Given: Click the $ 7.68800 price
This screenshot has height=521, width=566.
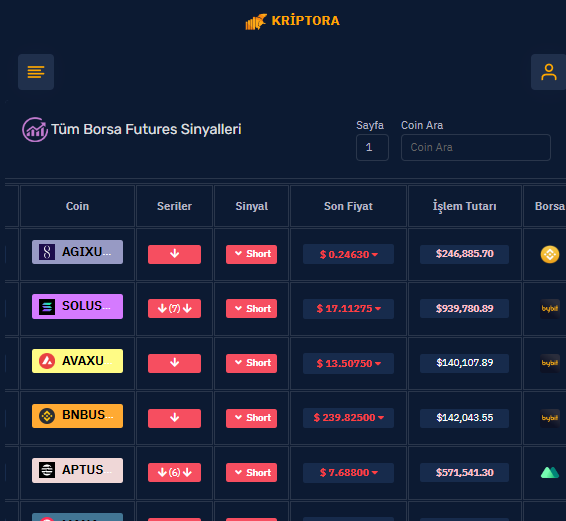Looking at the screenshot, I should [x=348, y=472].
